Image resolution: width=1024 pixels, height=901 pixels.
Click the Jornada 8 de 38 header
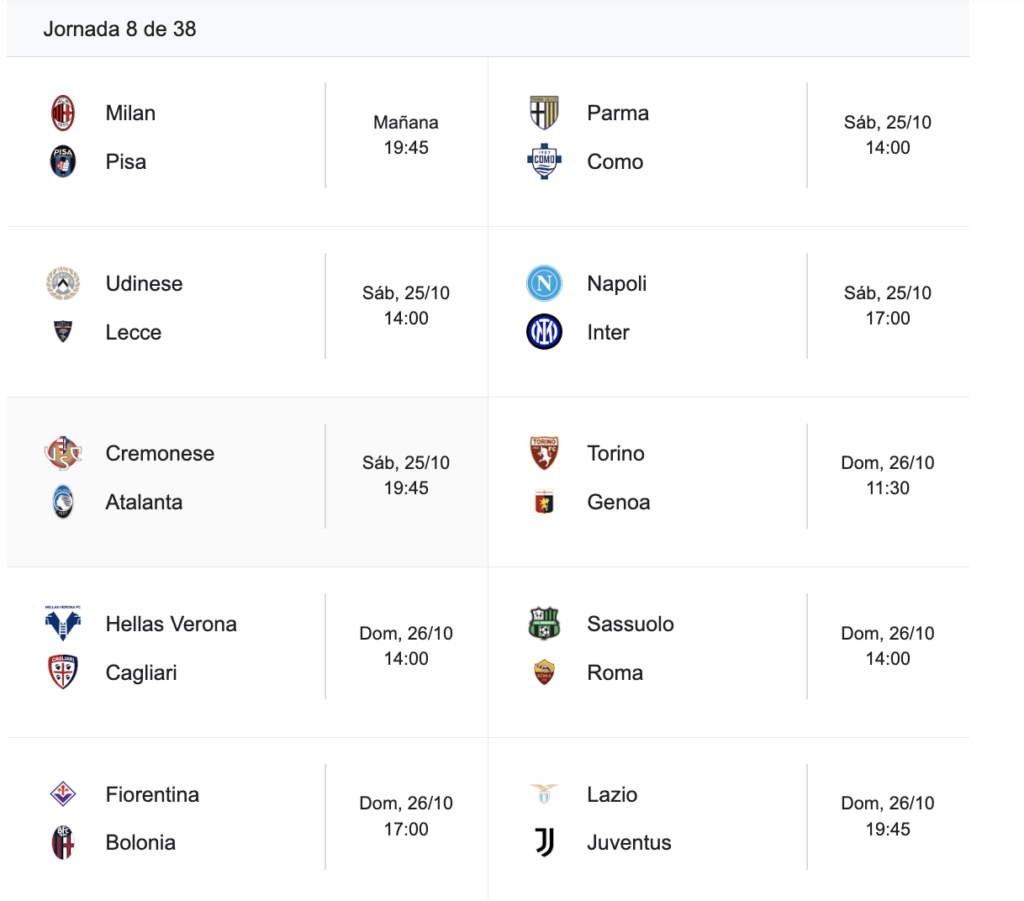tap(120, 29)
